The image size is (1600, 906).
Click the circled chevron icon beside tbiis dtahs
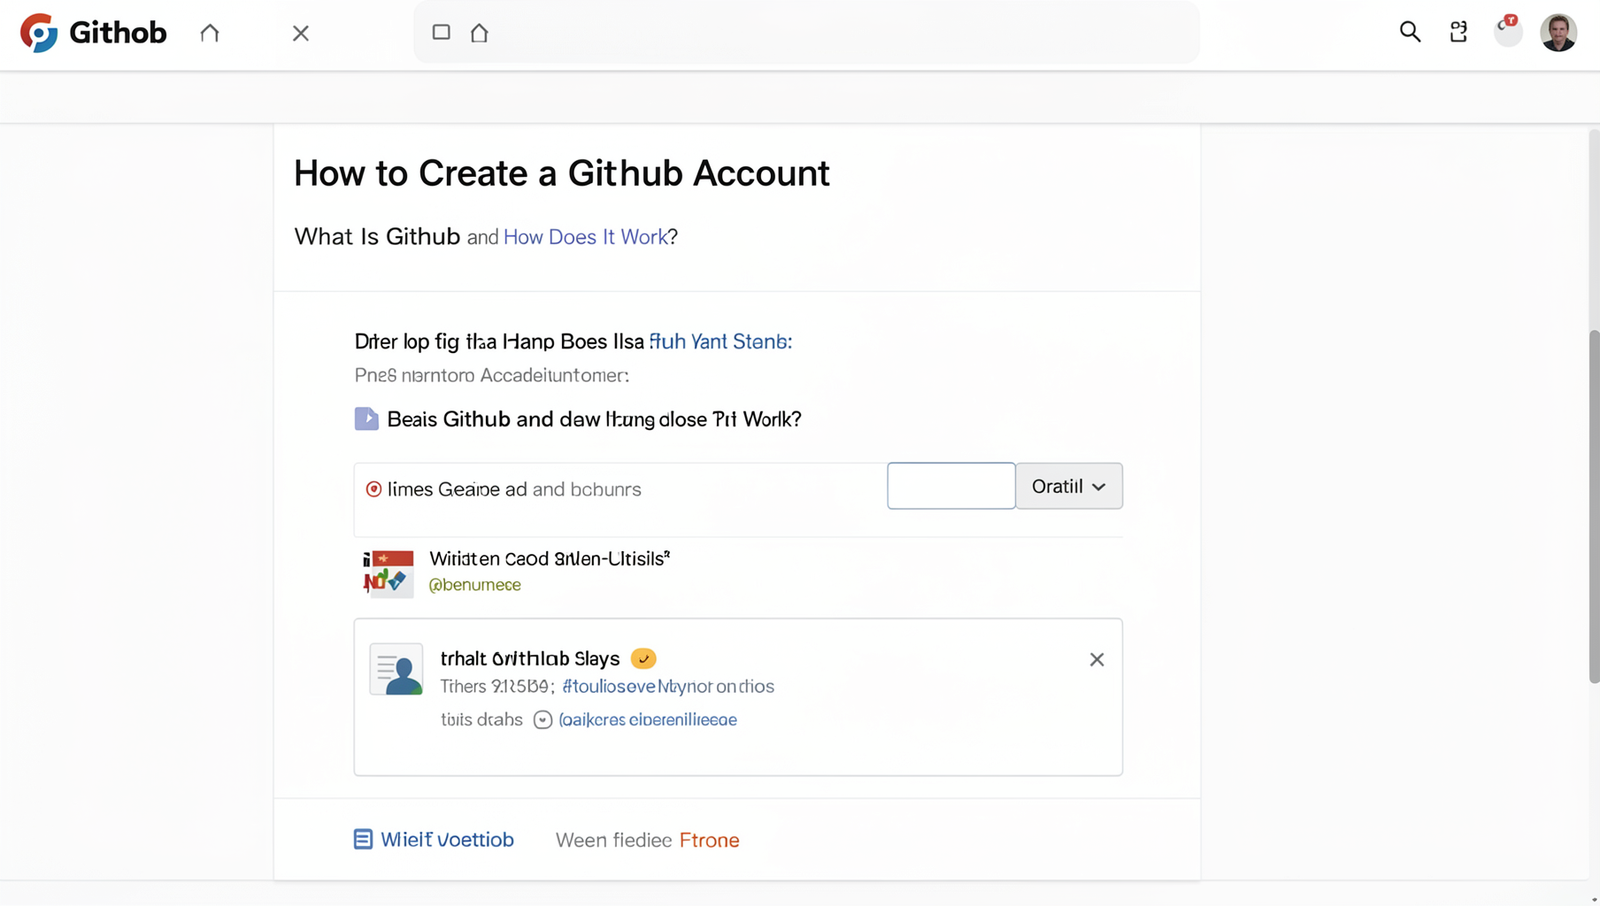543,720
